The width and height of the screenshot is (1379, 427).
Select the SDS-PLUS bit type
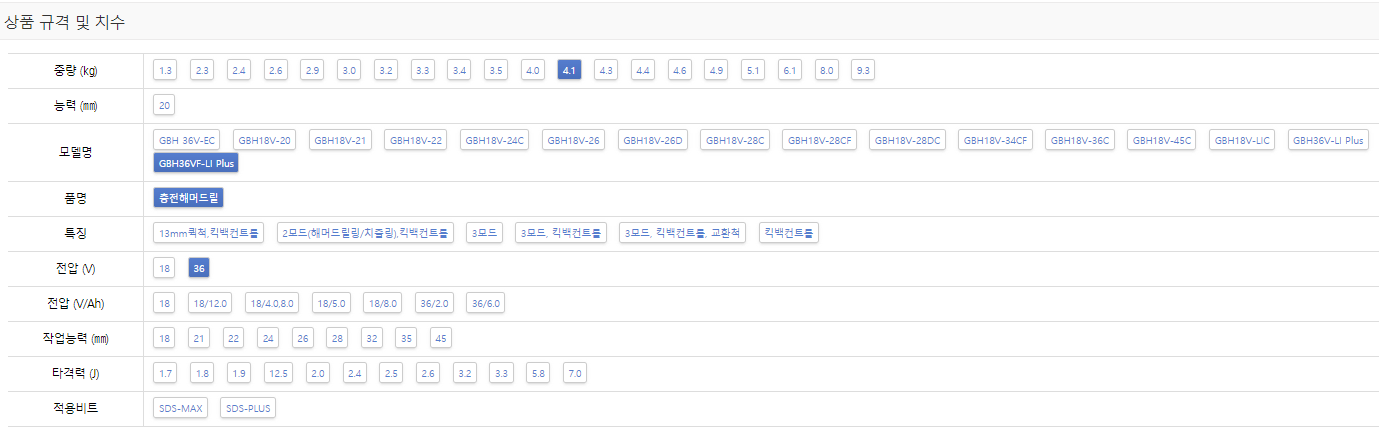247,408
